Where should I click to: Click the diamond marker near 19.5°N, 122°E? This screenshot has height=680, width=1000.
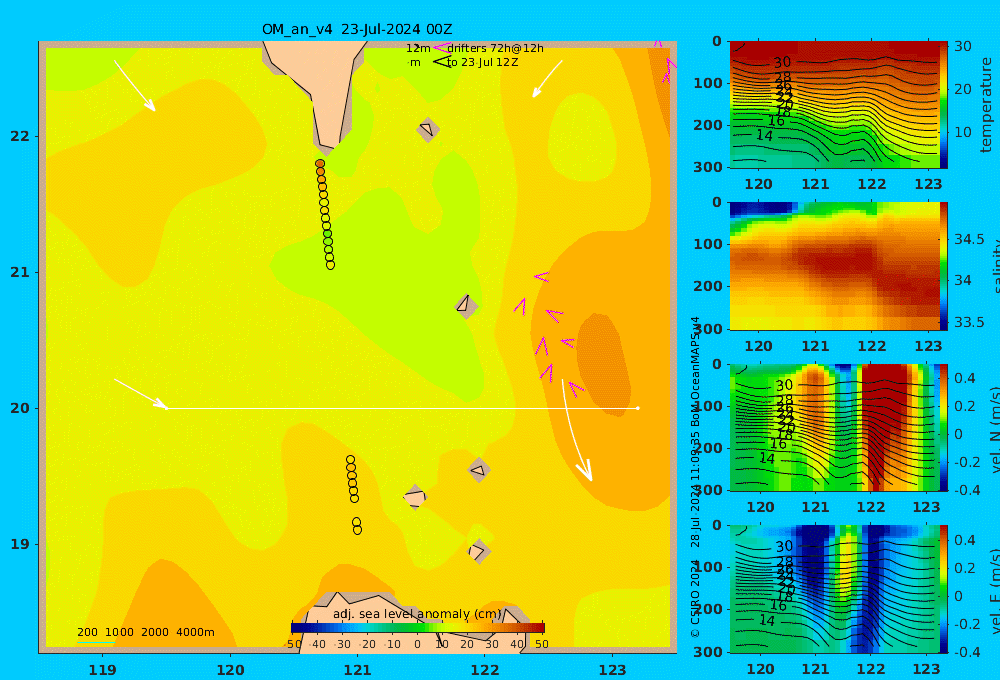tap(479, 470)
